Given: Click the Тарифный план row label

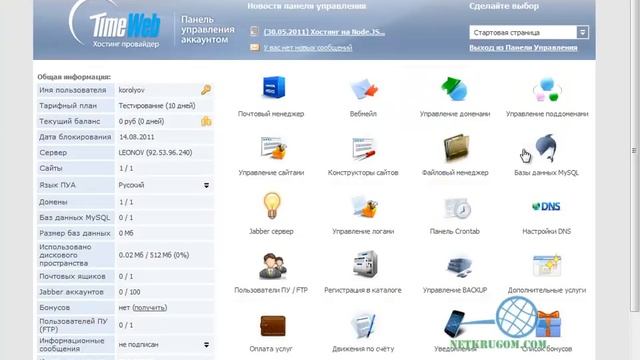Looking at the screenshot, I should [68, 106].
